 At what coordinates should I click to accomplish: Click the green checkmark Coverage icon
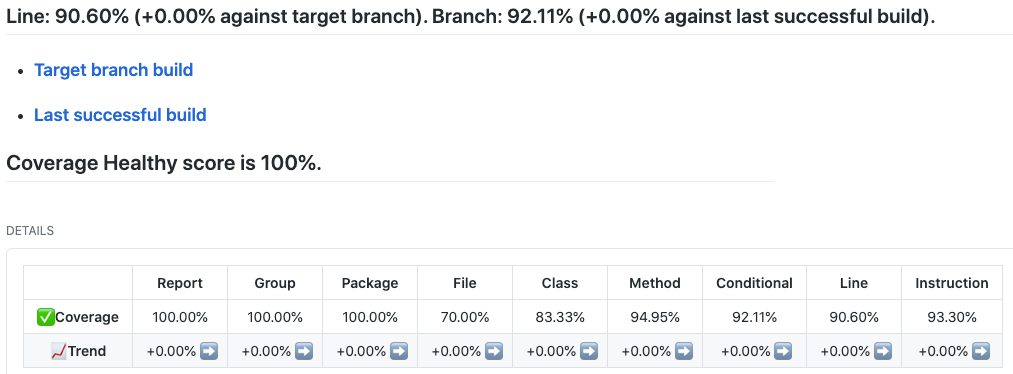click(x=46, y=317)
